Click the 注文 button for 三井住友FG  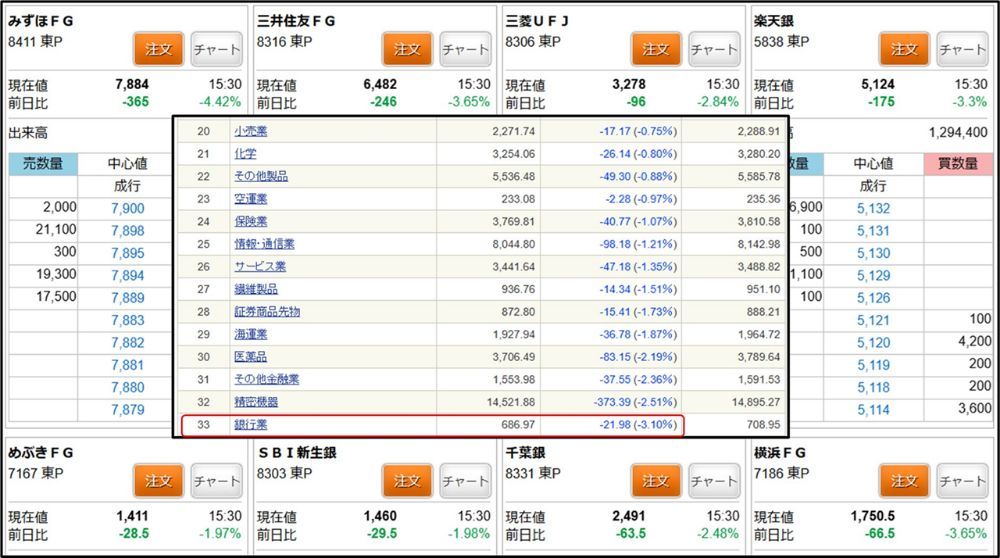pyautogui.click(x=408, y=49)
